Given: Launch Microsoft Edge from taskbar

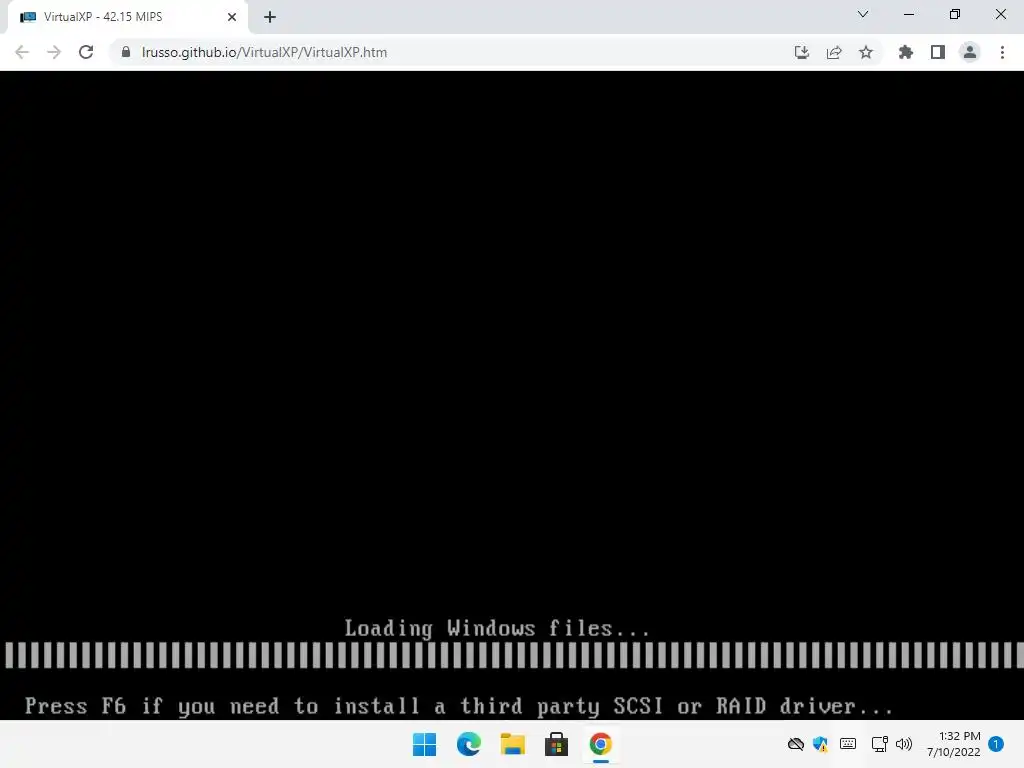Looking at the screenshot, I should coord(469,744).
